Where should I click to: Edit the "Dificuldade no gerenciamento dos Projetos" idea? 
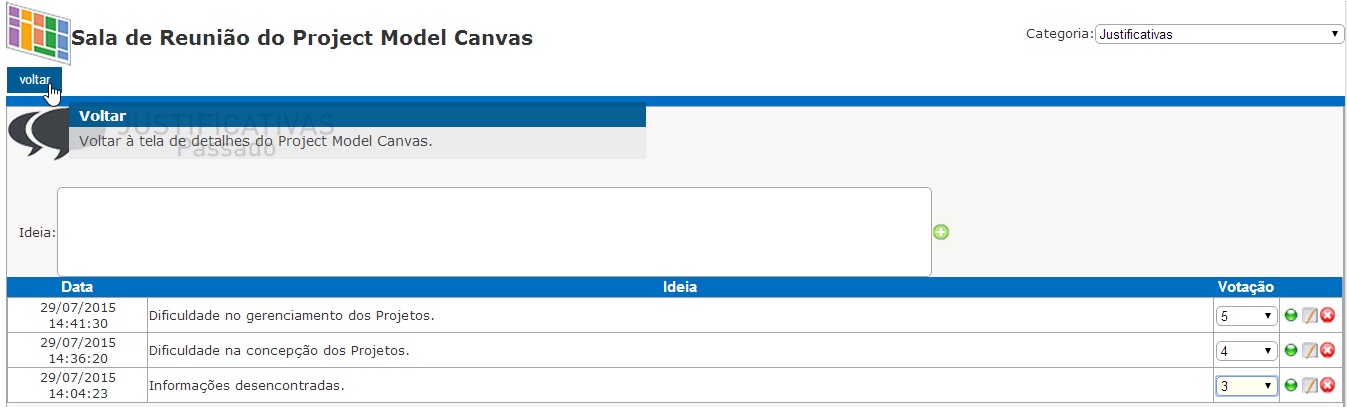click(x=1309, y=315)
